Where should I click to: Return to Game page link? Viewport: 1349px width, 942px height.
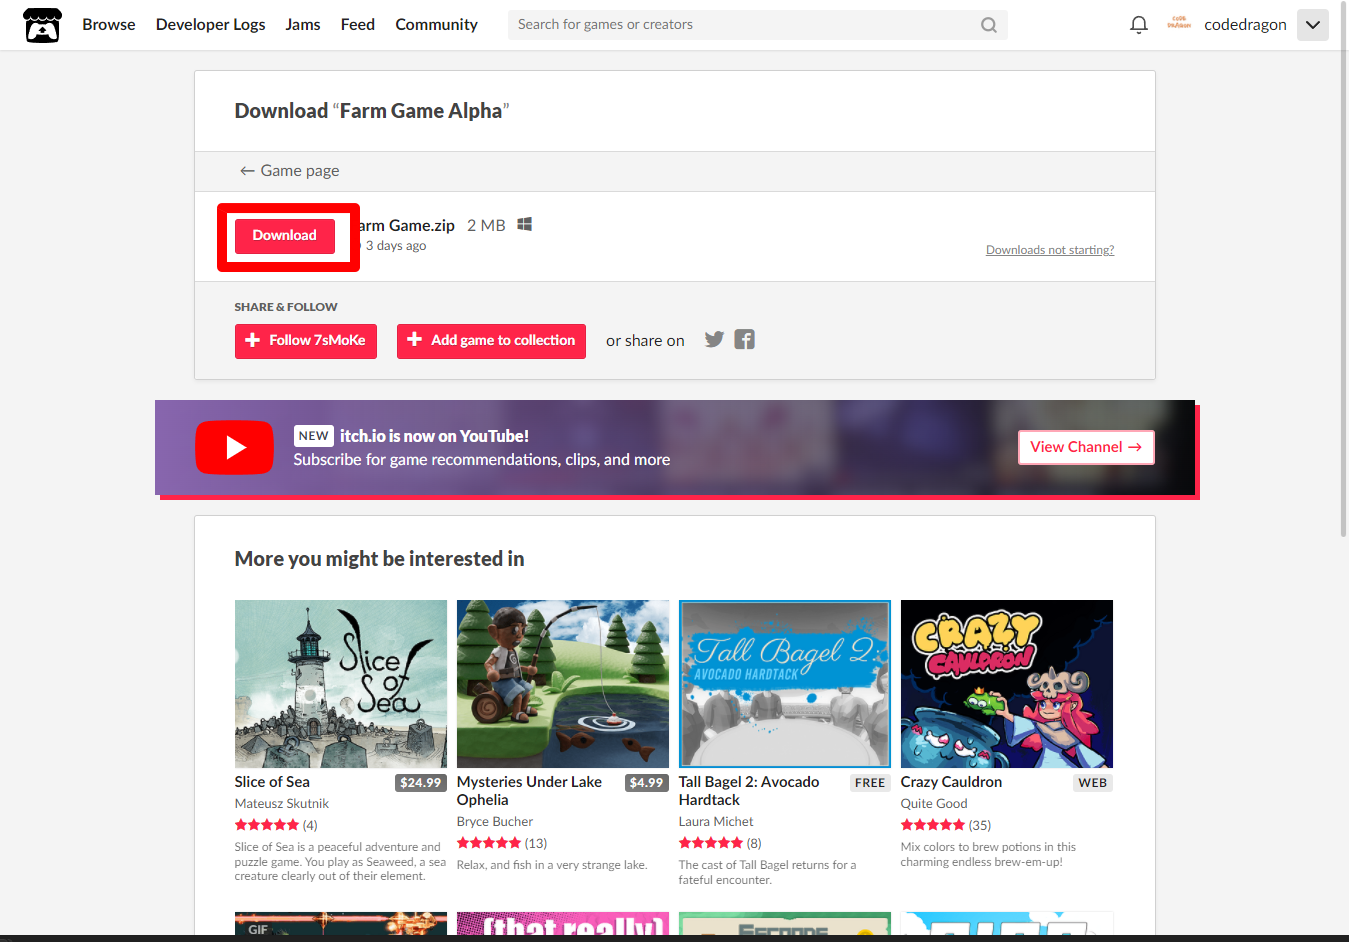click(289, 171)
